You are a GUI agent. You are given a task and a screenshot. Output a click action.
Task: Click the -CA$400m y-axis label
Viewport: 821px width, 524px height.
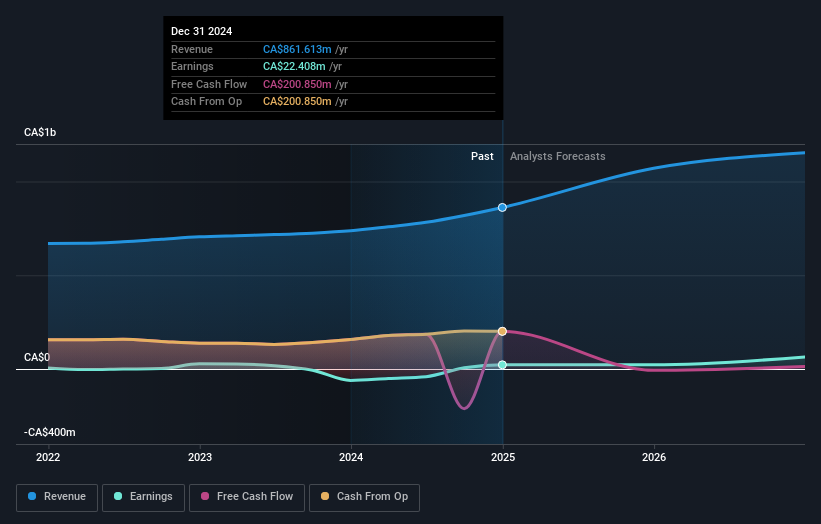pos(50,432)
